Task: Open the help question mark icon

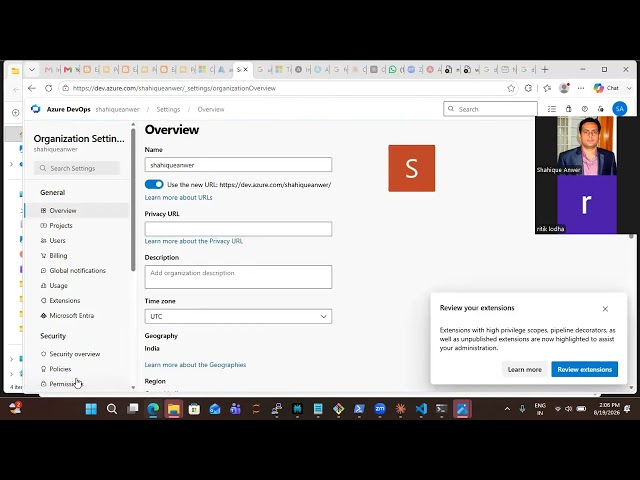Action: pyautogui.click(x=584, y=109)
